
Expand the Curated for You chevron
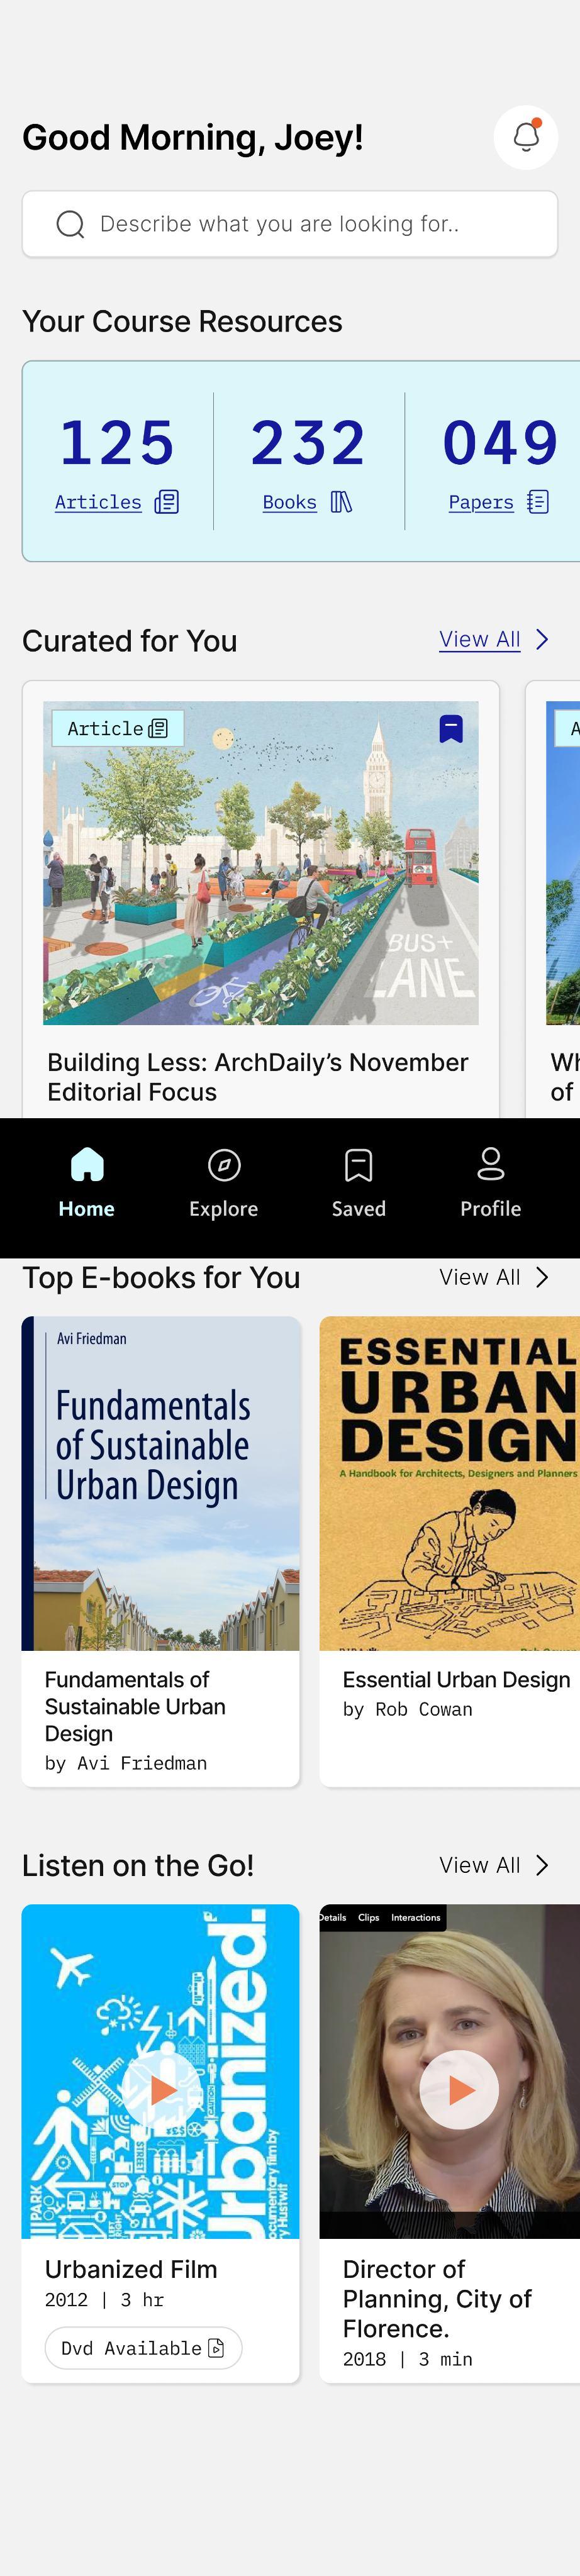pyautogui.click(x=542, y=640)
